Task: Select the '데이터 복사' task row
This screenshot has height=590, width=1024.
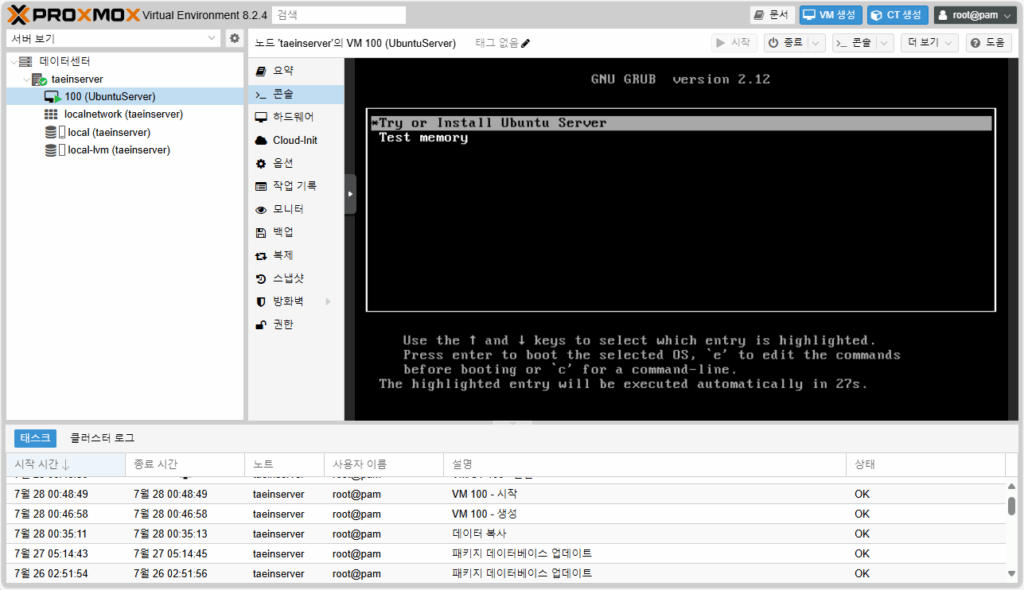Action: [506, 534]
